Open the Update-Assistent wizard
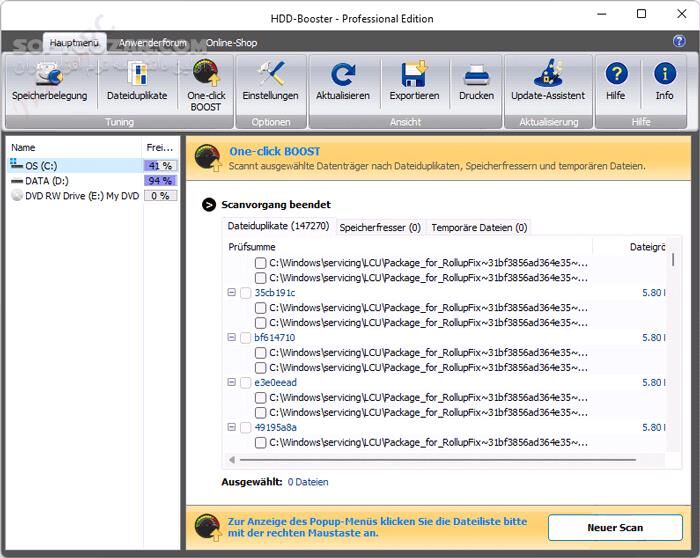700x558 pixels. 547,81
